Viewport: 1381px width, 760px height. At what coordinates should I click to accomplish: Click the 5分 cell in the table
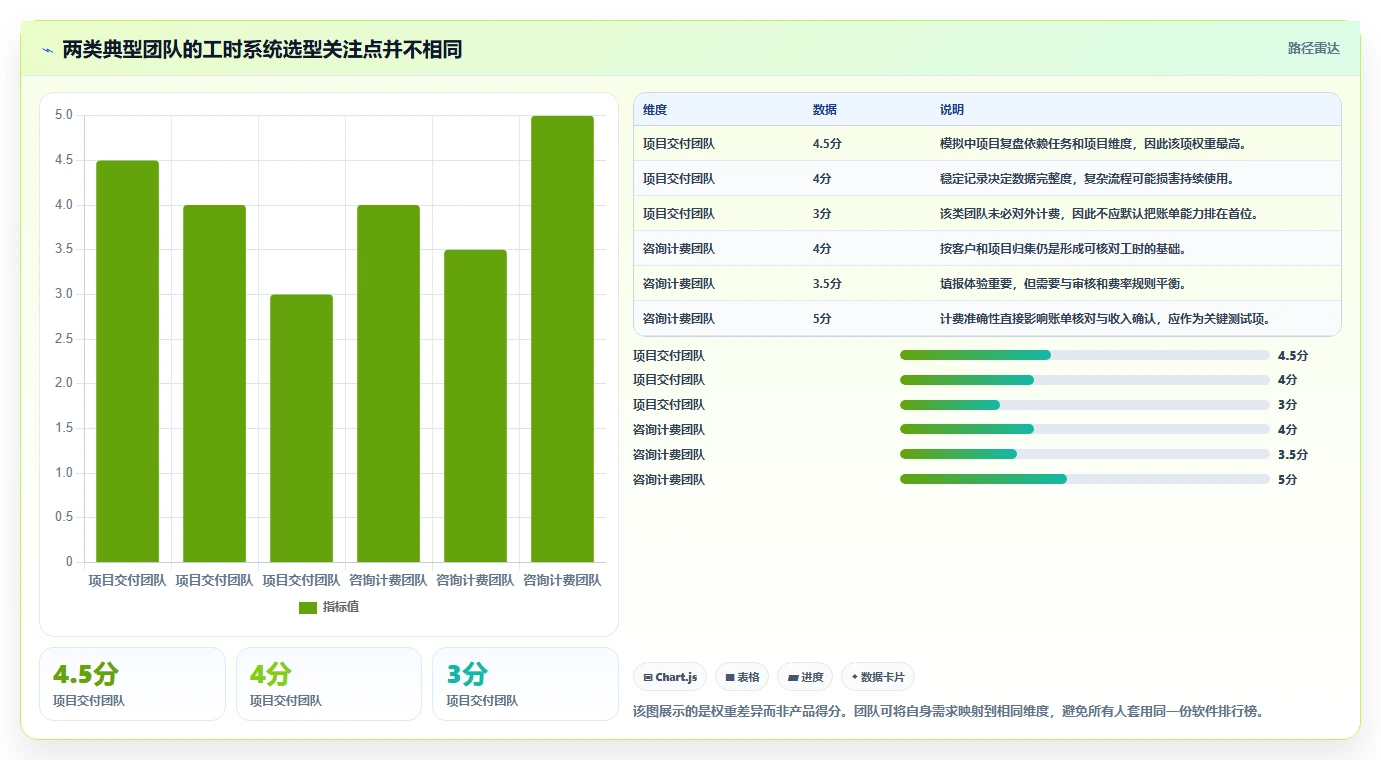822,318
